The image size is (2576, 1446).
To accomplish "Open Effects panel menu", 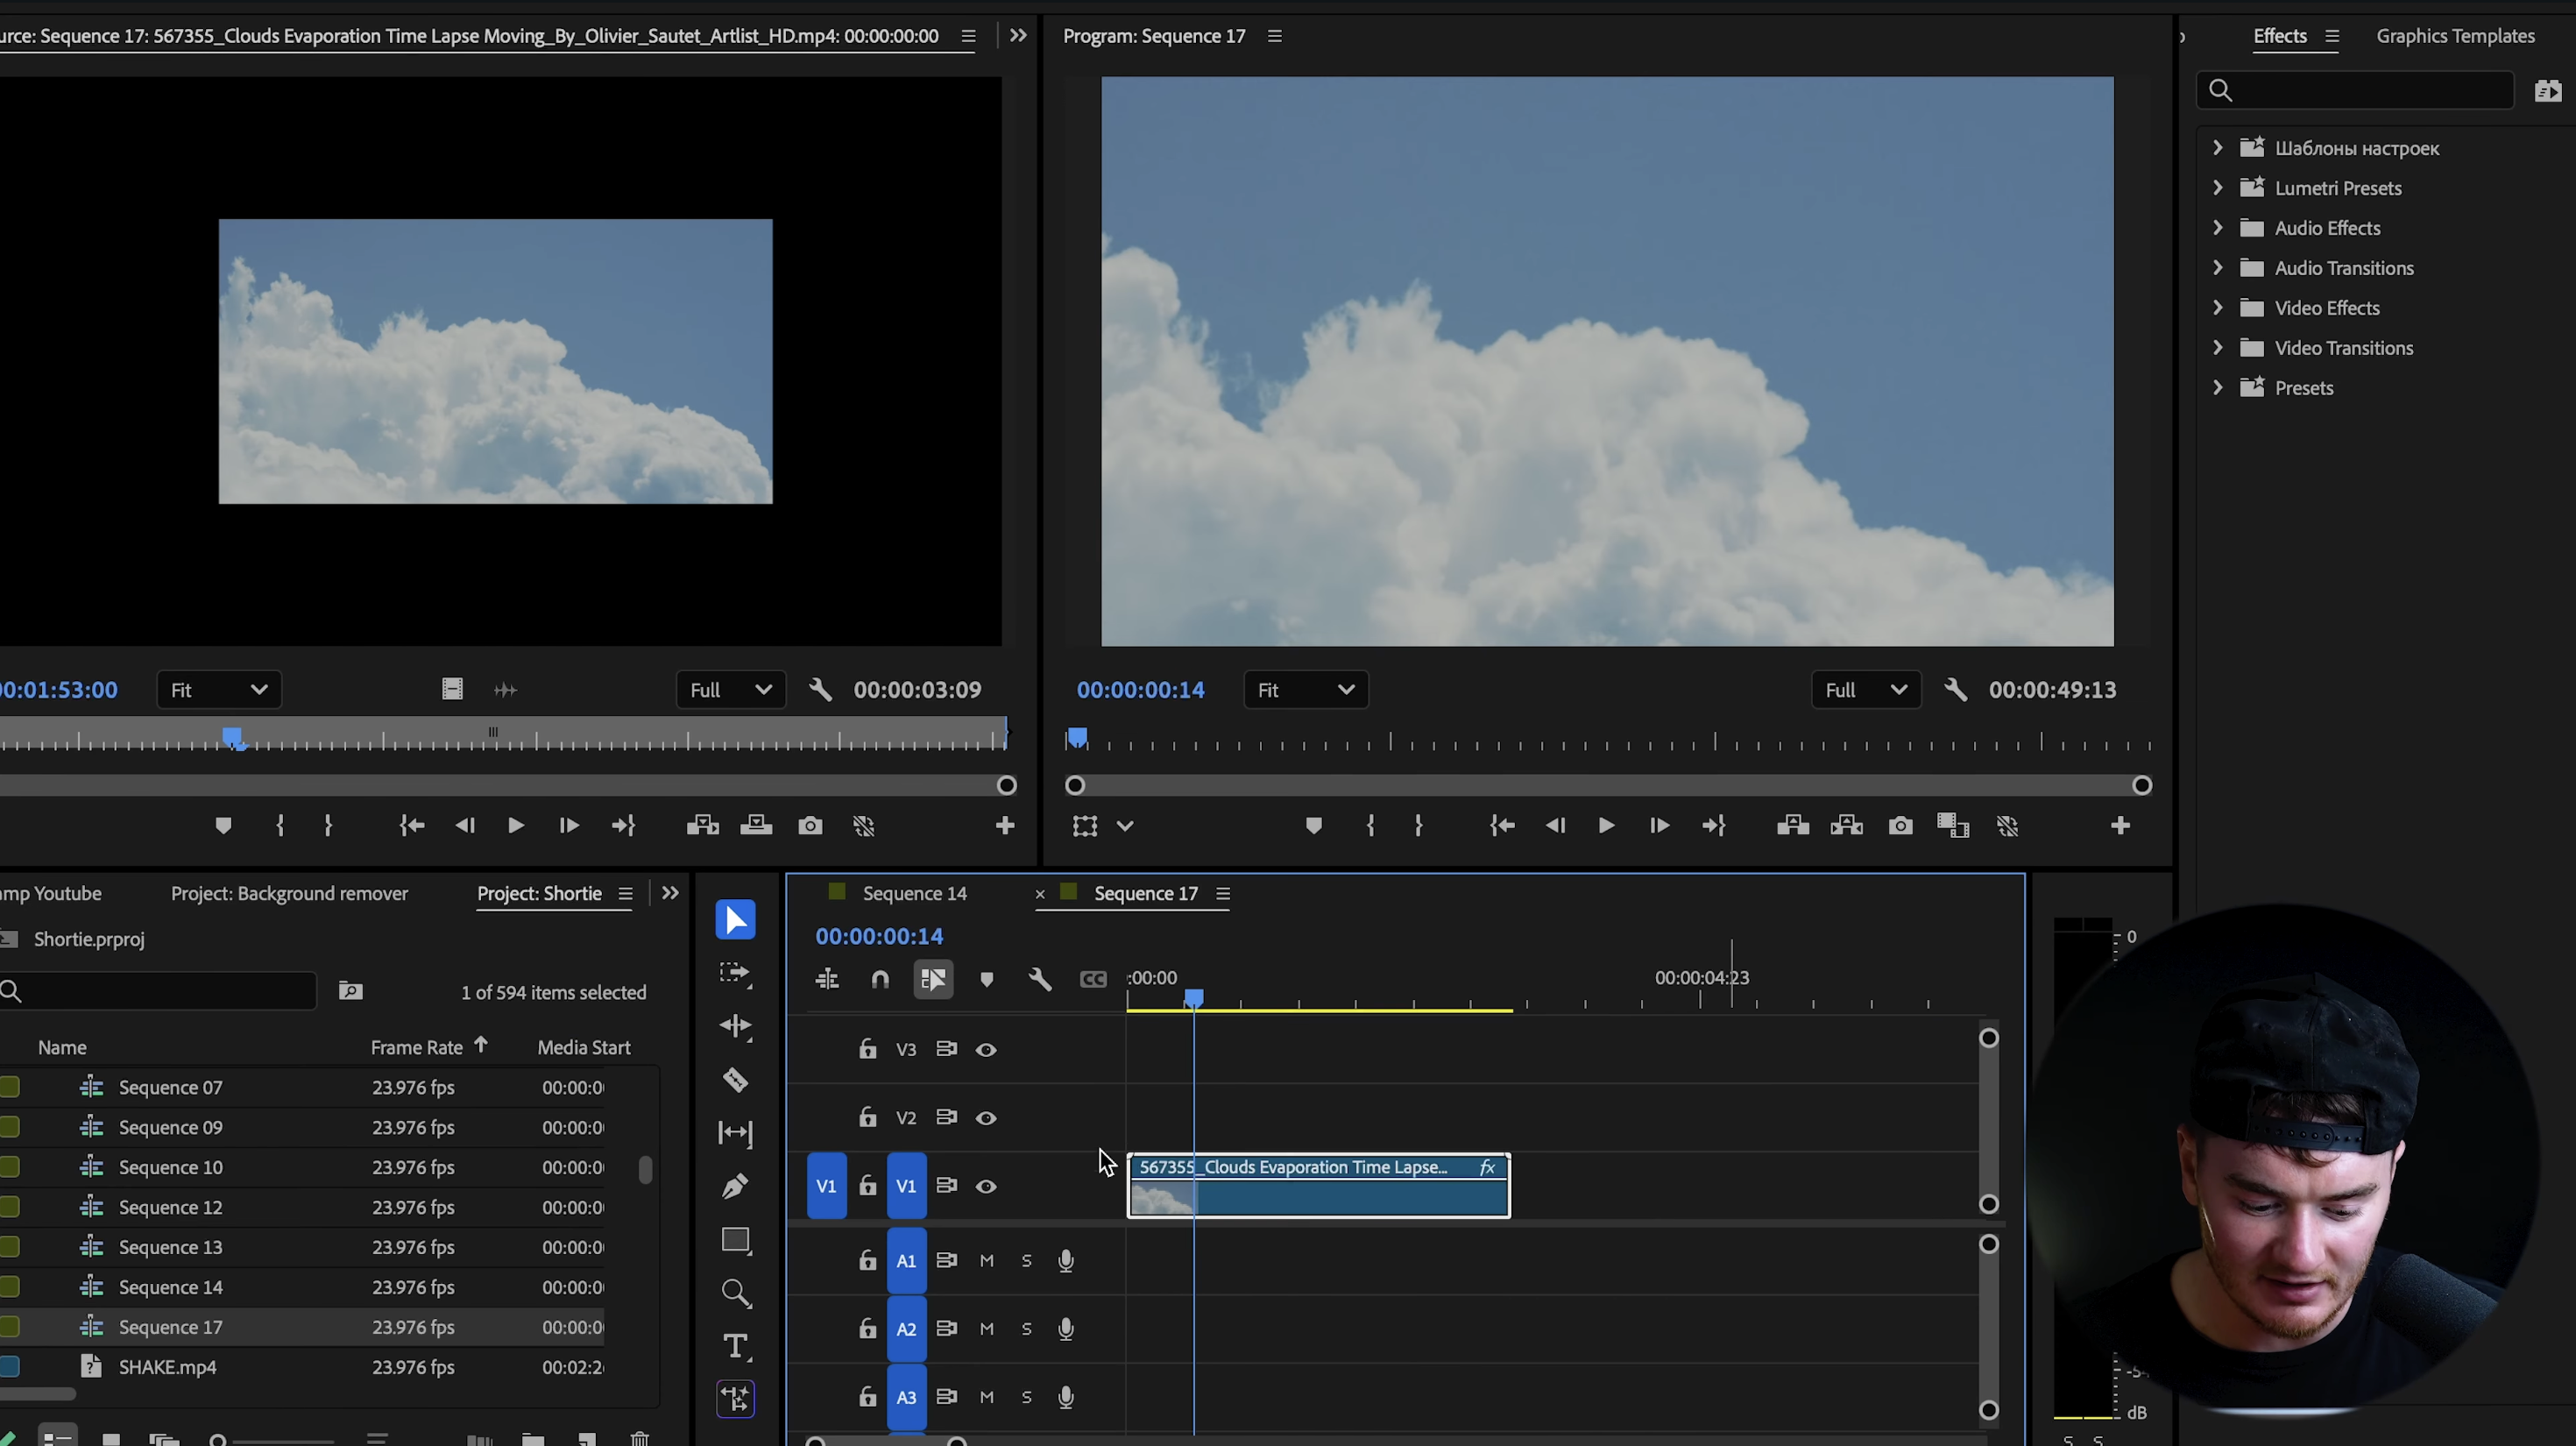I will 2332,36.
